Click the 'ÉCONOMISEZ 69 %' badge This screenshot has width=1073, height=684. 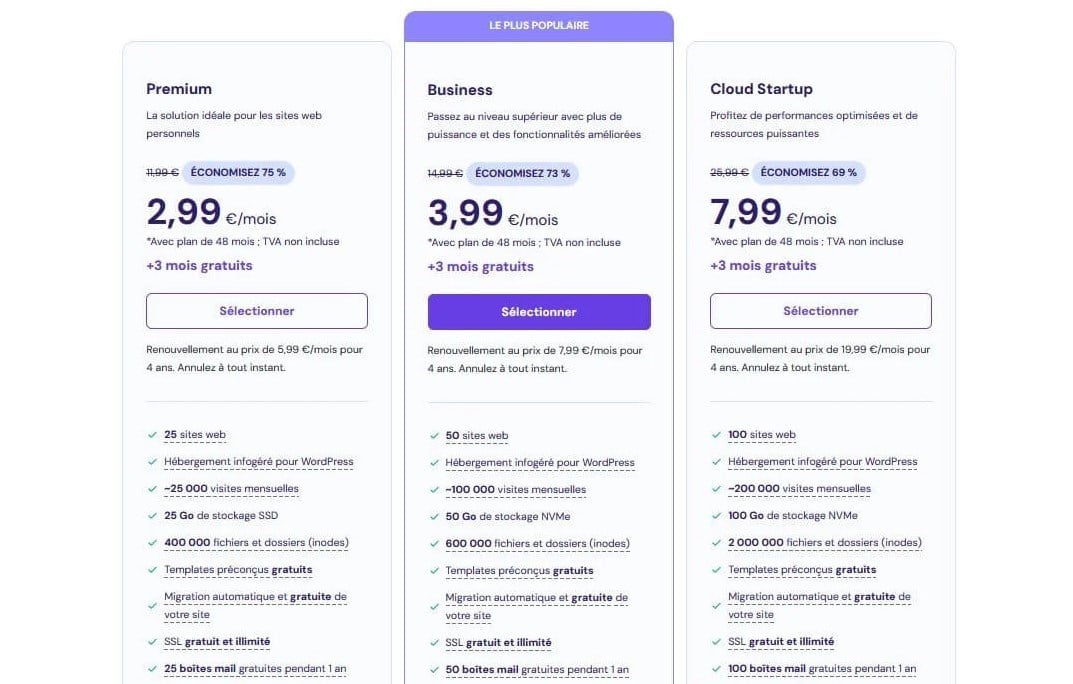(808, 172)
